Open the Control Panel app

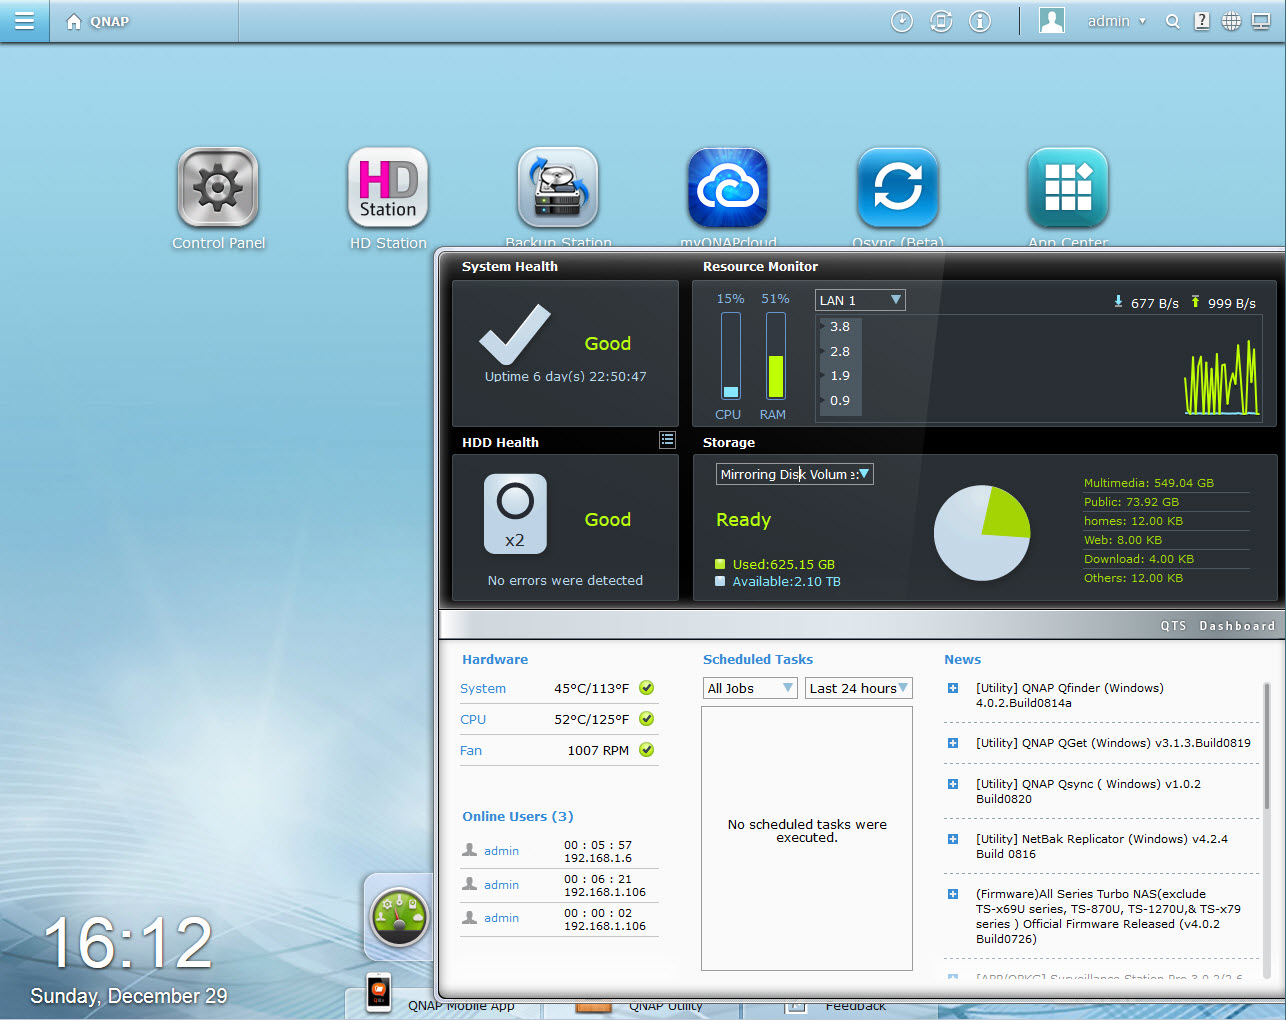[x=218, y=187]
